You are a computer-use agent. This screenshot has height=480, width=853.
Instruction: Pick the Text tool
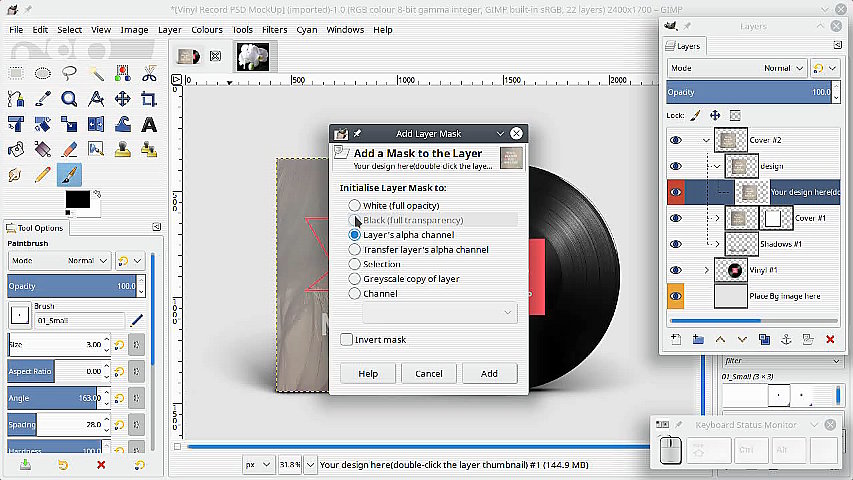tap(148, 124)
